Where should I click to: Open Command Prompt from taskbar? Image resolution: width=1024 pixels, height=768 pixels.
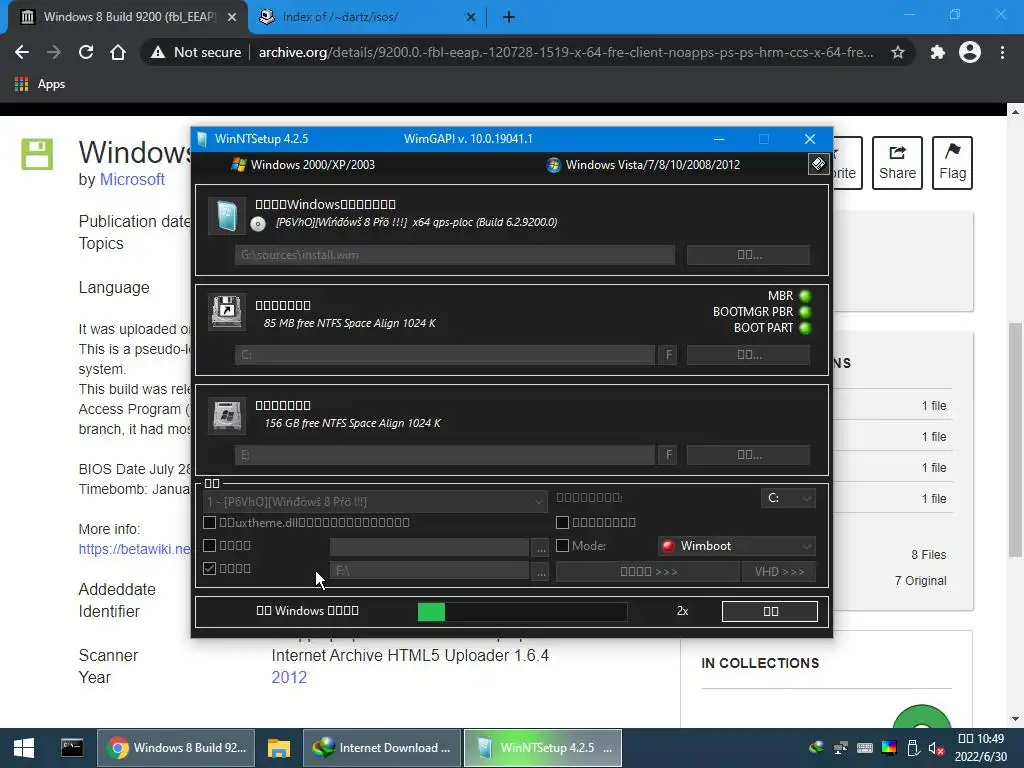pyautogui.click(x=72, y=748)
